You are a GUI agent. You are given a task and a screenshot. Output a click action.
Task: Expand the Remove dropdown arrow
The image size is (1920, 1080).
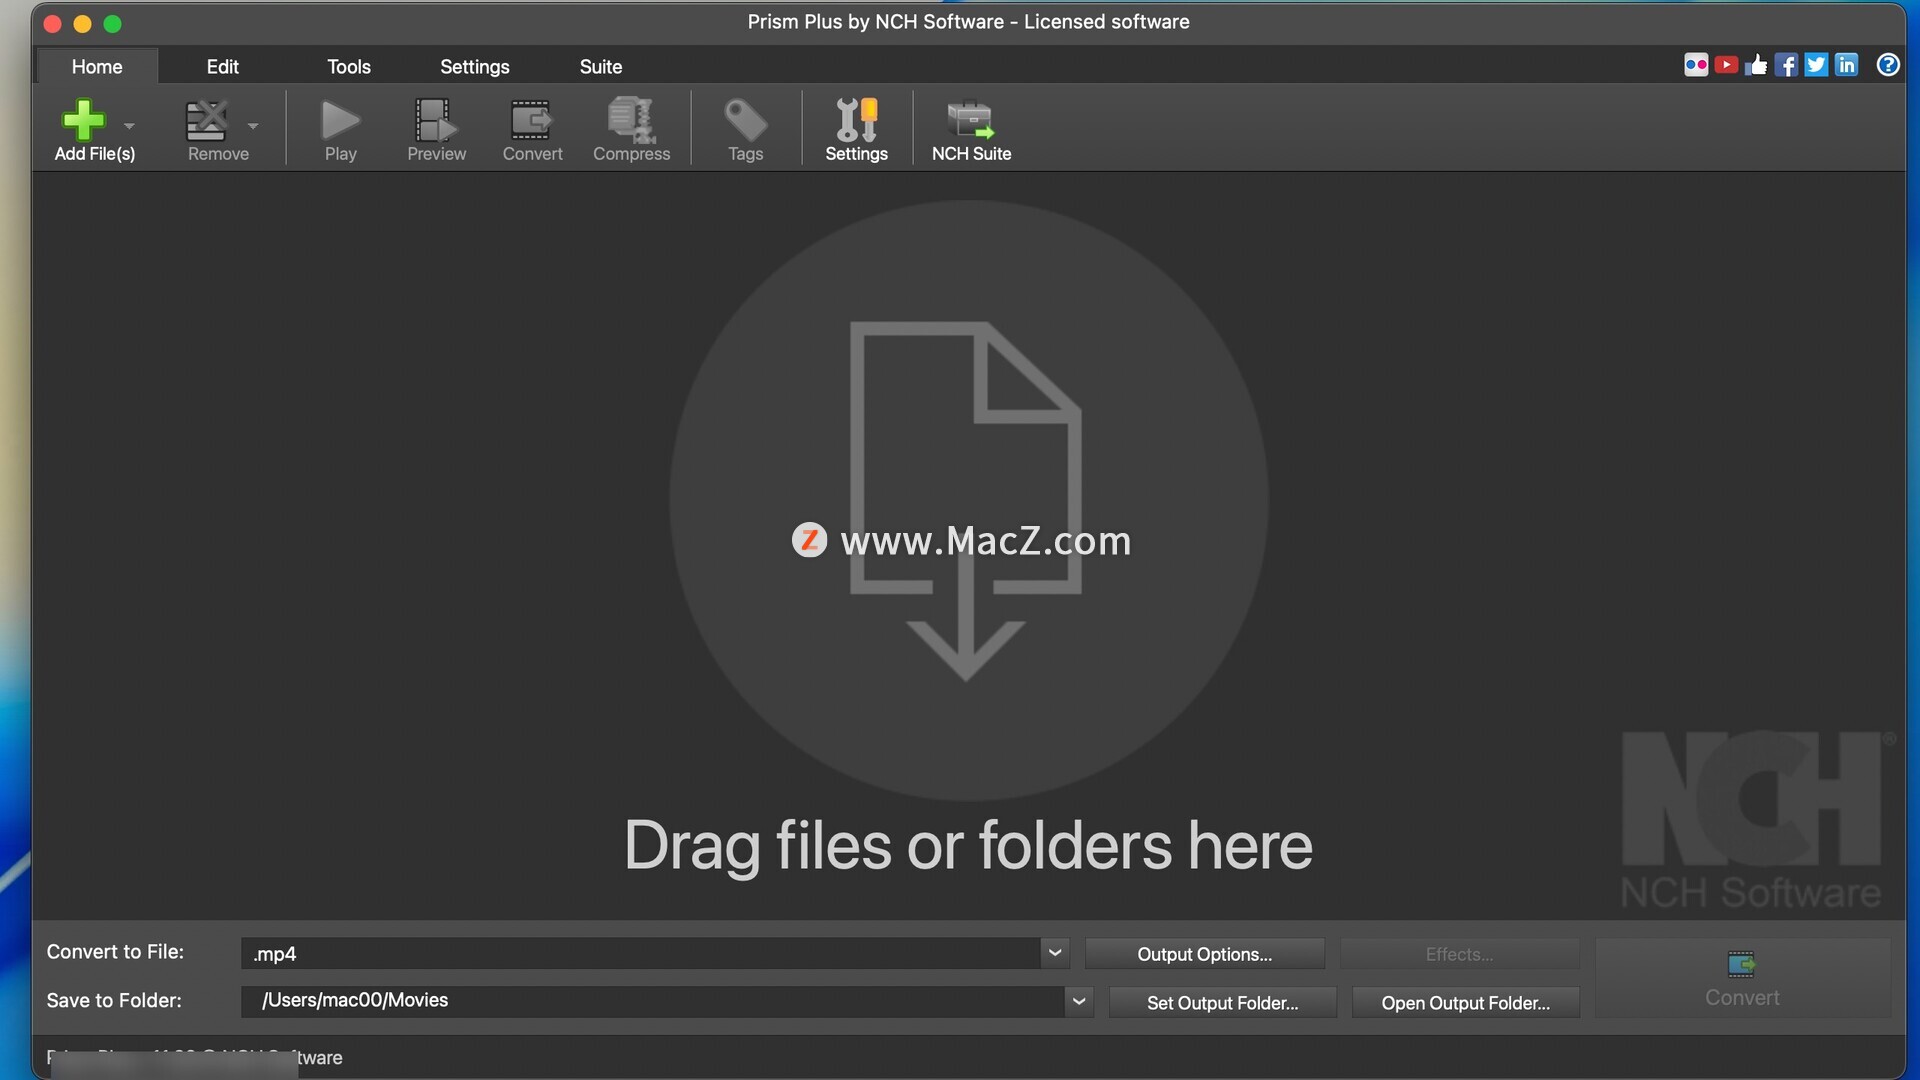pos(253,126)
